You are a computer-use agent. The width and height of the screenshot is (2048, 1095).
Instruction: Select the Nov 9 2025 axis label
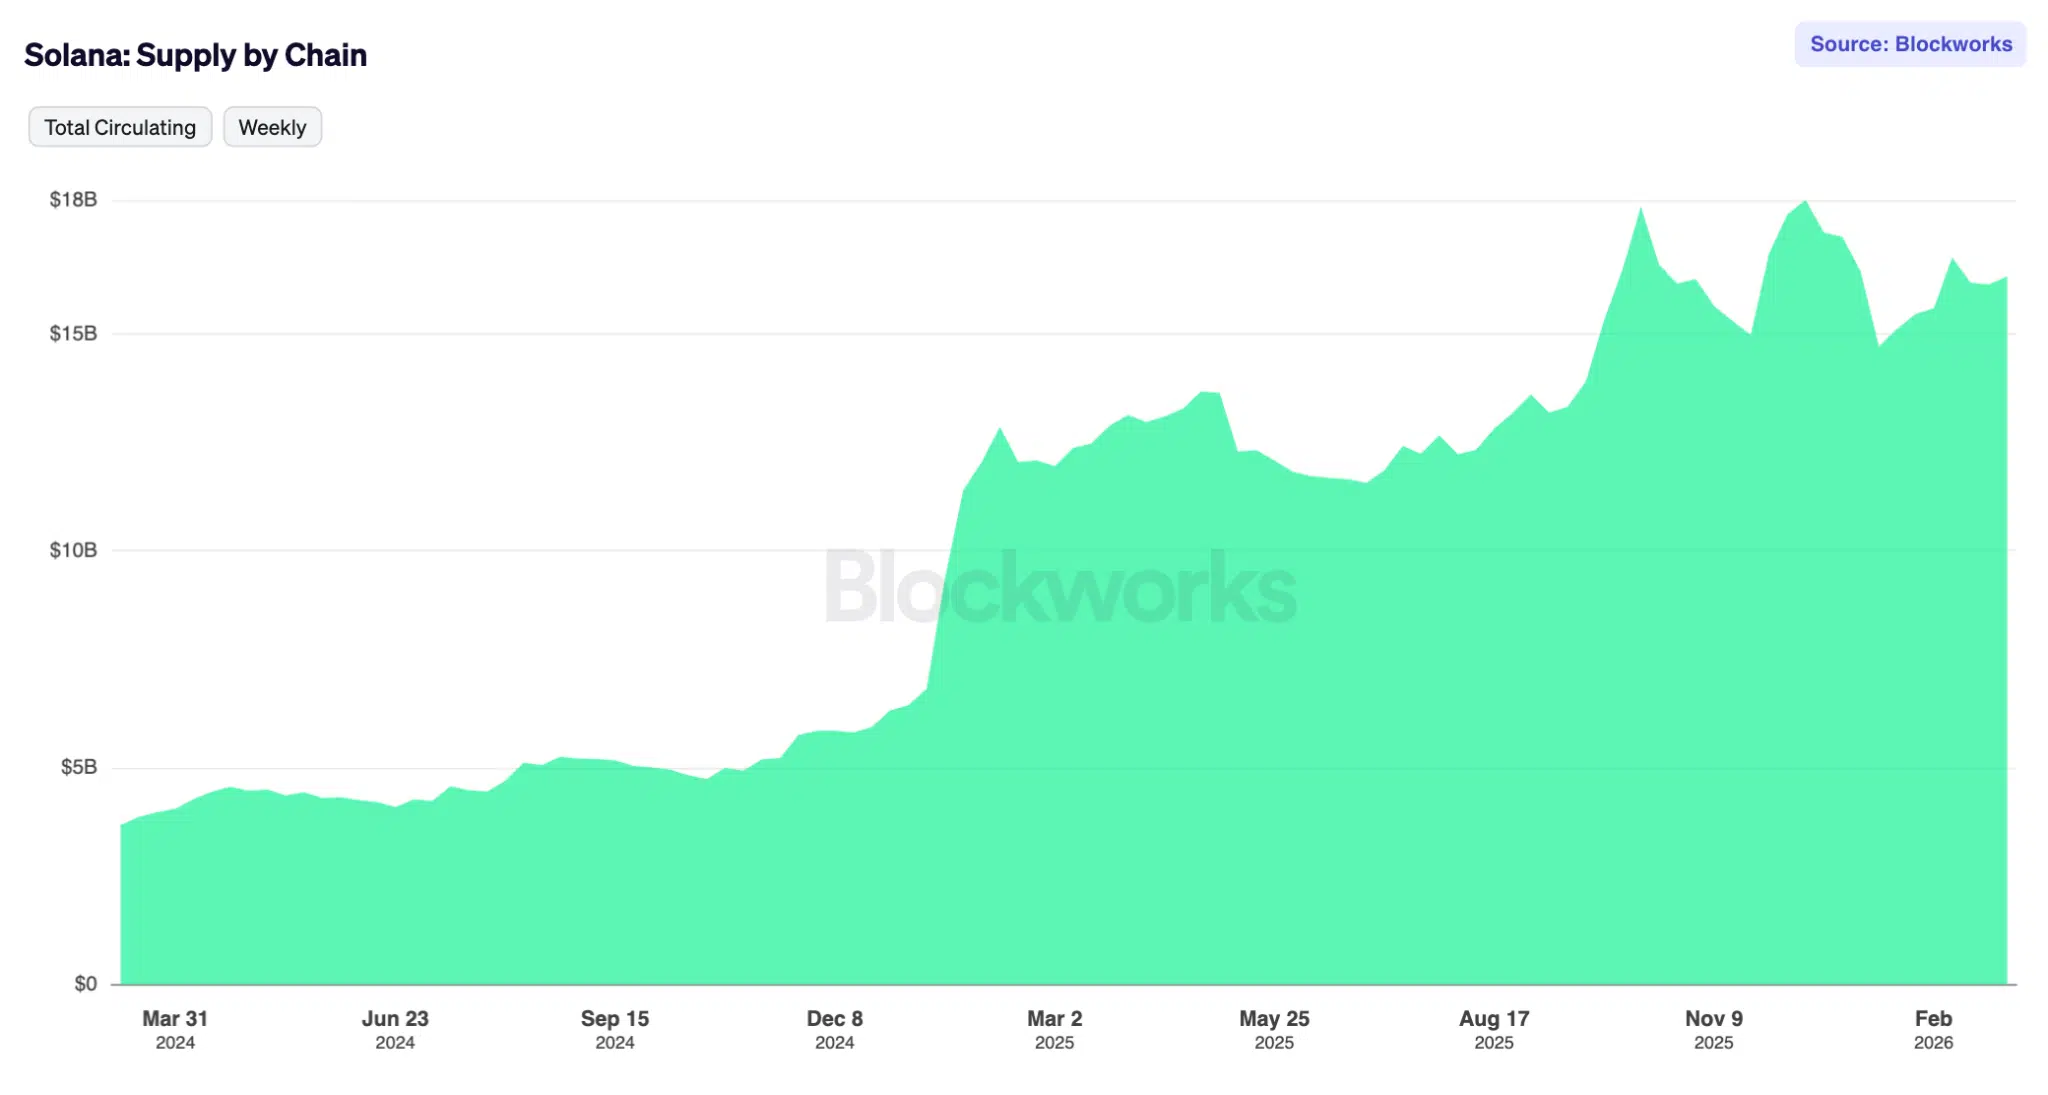pyautogui.click(x=1714, y=1029)
